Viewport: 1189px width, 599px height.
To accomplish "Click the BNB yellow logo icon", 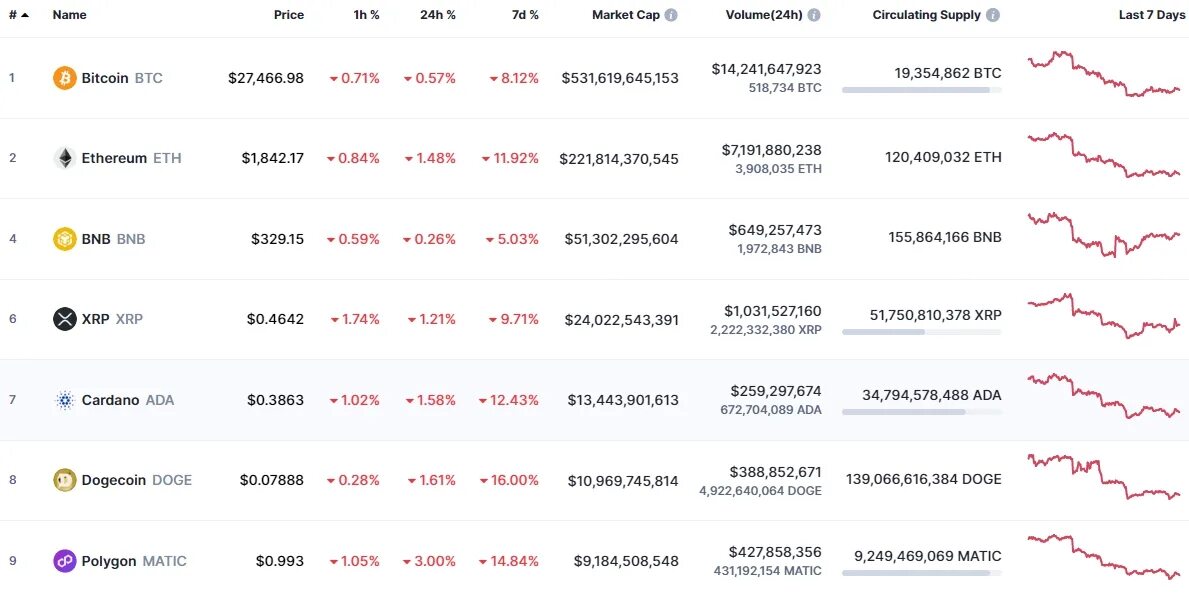I will pyautogui.click(x=64, y=239).
